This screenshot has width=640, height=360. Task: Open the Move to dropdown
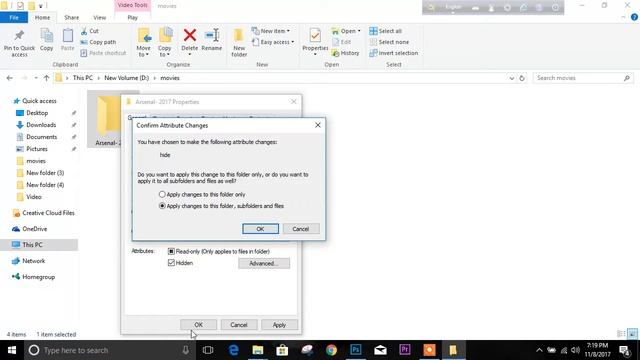coord(144,42)
